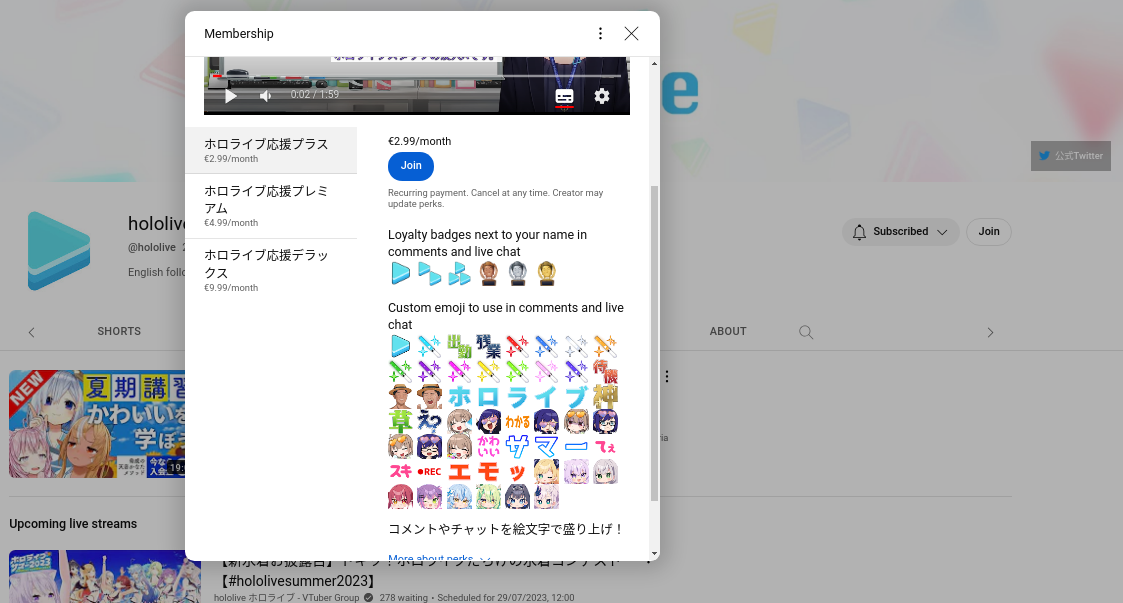
Task: Click the gold trophy loyalty badge
Action: point(546,273)
